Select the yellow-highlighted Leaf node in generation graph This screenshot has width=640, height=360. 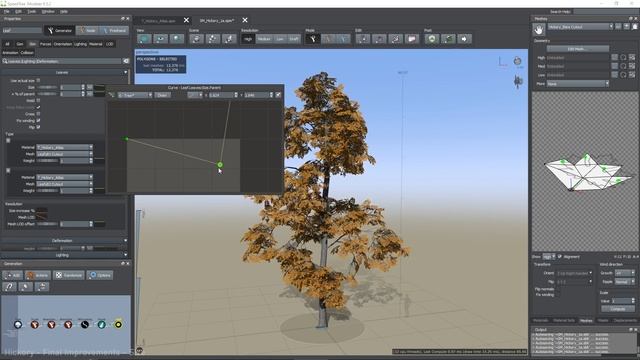[x=118, y=324]
